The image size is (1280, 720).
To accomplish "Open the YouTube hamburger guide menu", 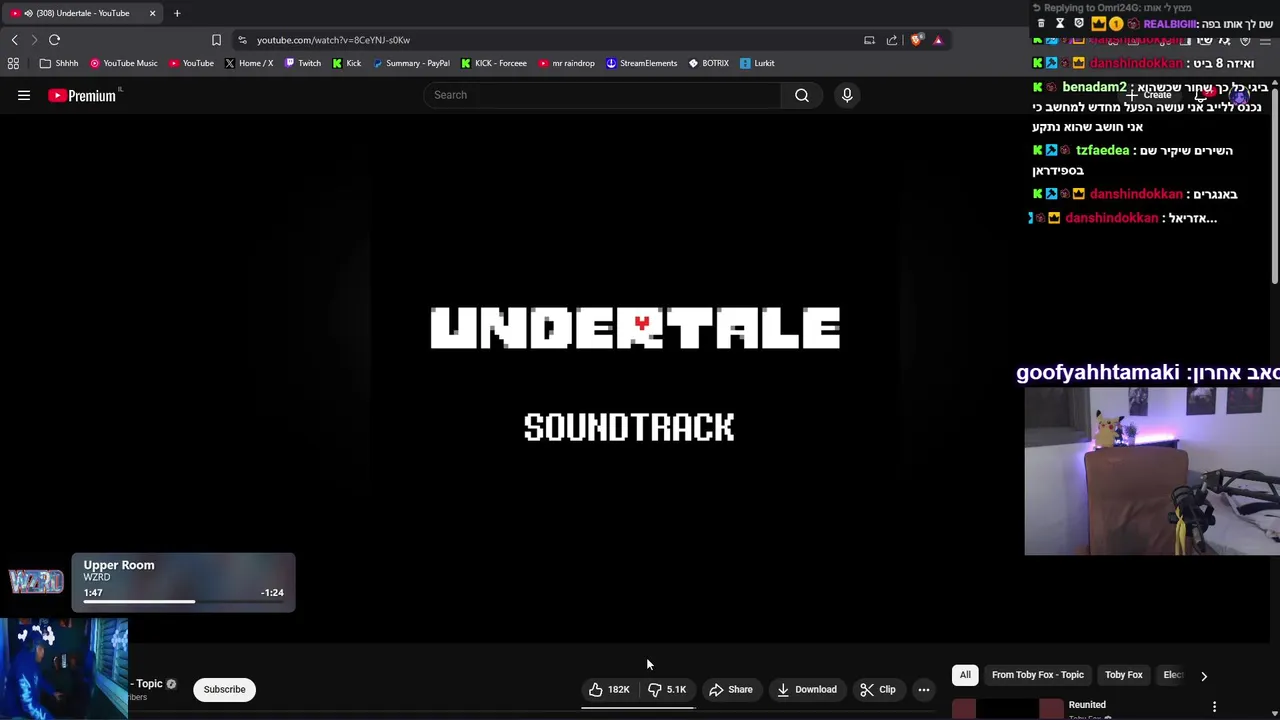I will [x=24, y=95].
